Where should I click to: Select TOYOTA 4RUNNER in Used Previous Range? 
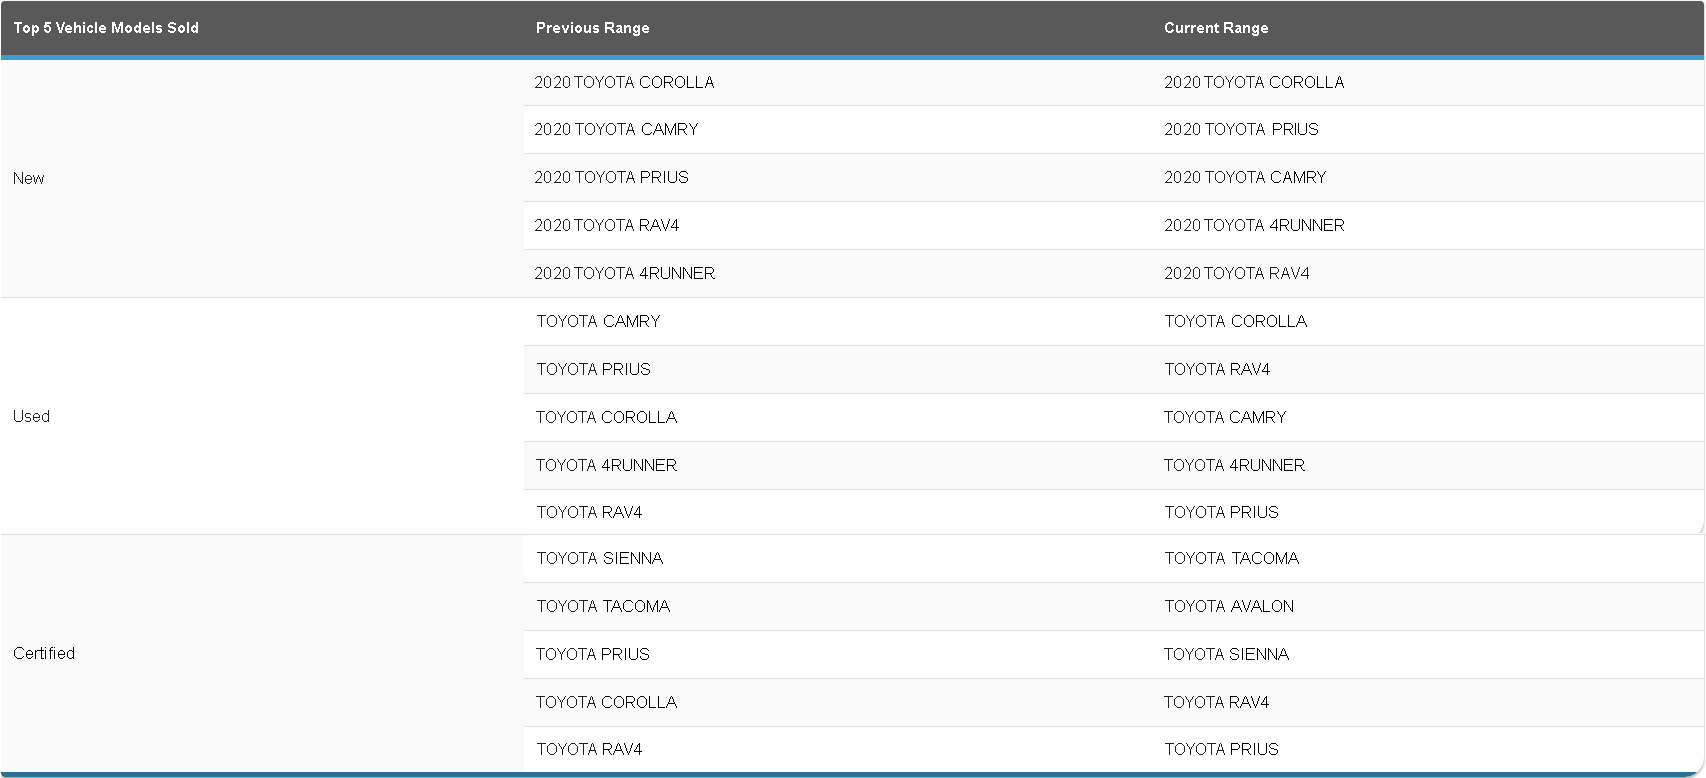[606, 465]
